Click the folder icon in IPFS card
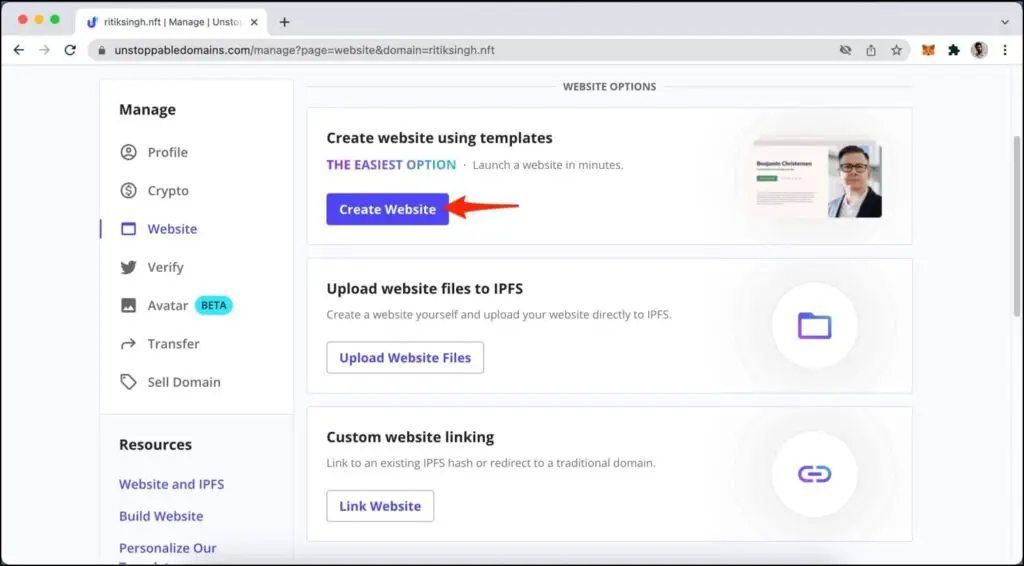Image resolution: width=1024 pixels, height=566 pixels. [814, 326]
